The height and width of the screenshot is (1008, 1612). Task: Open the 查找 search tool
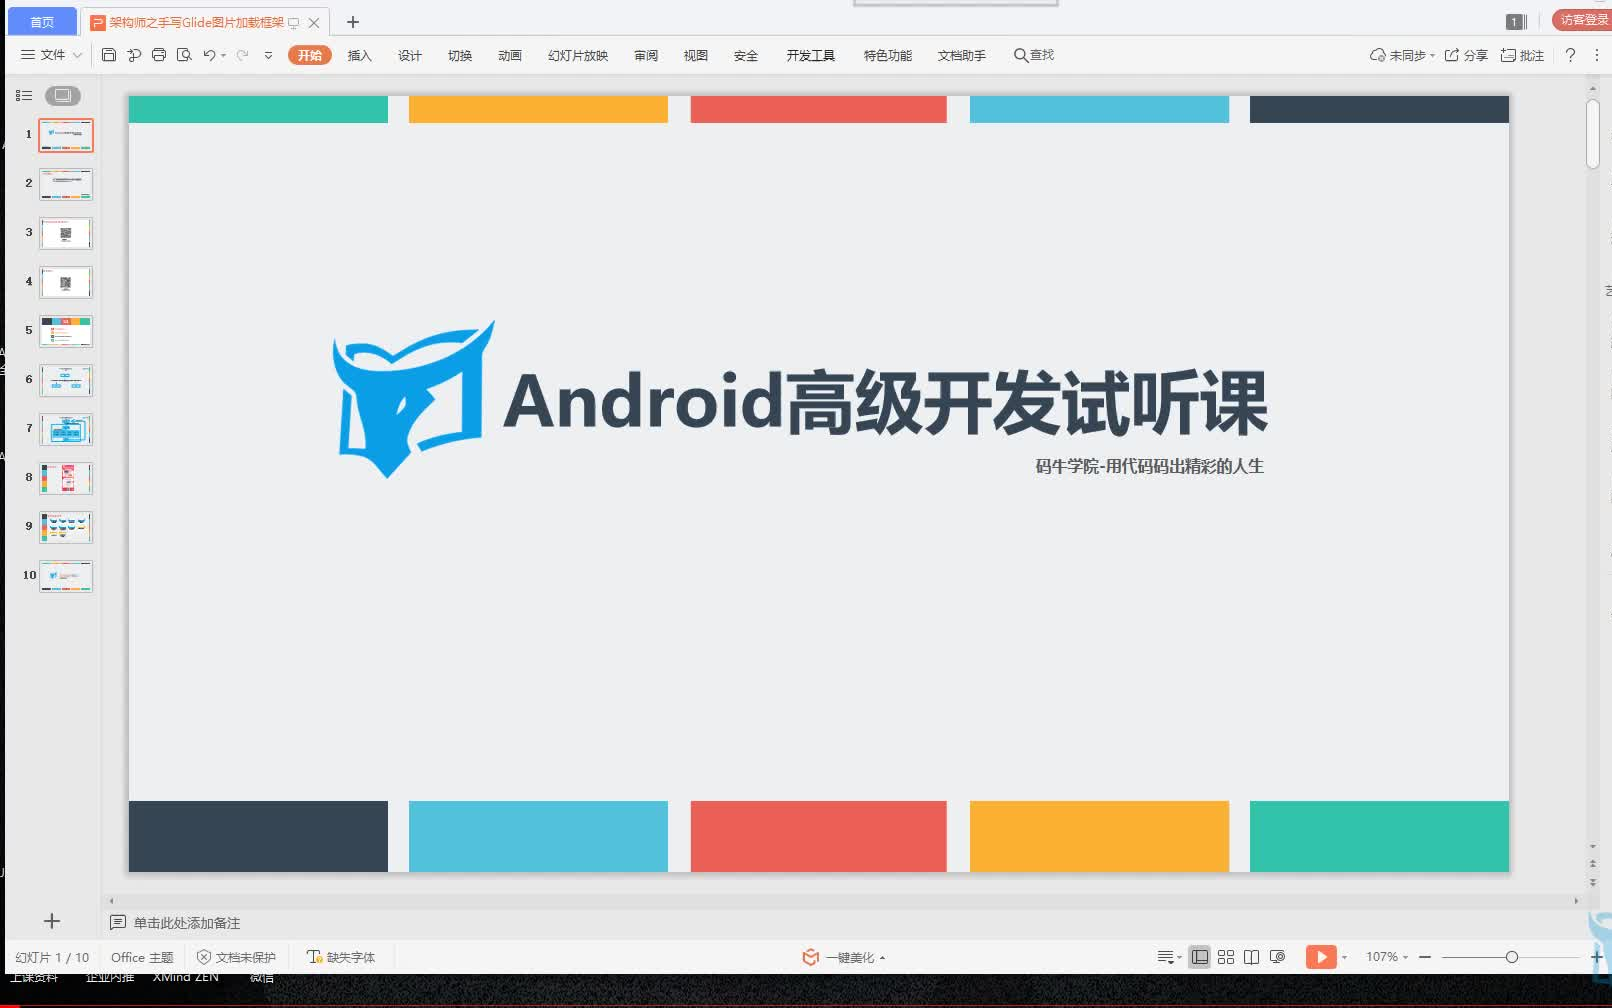[x=1034, y=55]
